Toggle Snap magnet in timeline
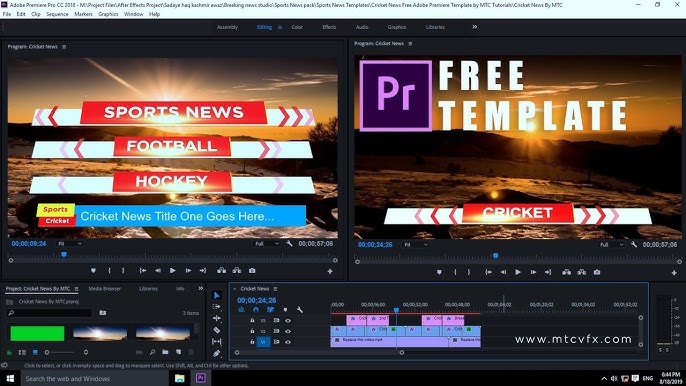This screenshot has width=686, height=386. pyautogui.click(x=256, y=309)
